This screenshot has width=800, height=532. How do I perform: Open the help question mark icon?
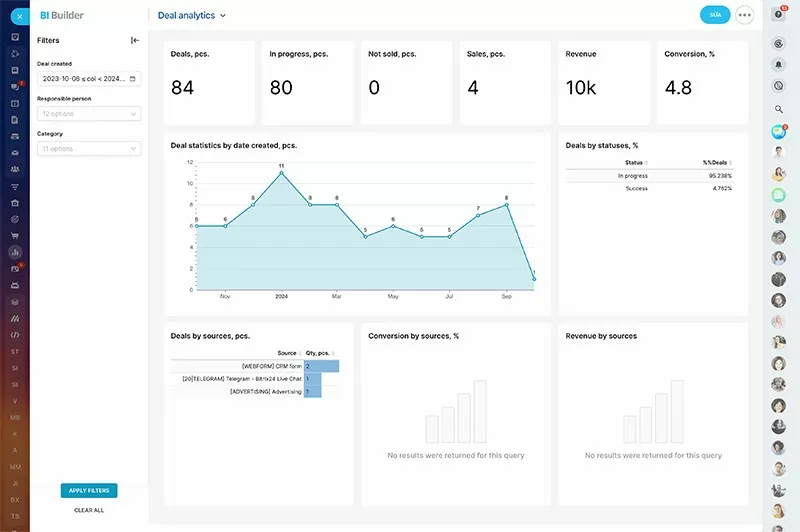click(x=779, y=16)
